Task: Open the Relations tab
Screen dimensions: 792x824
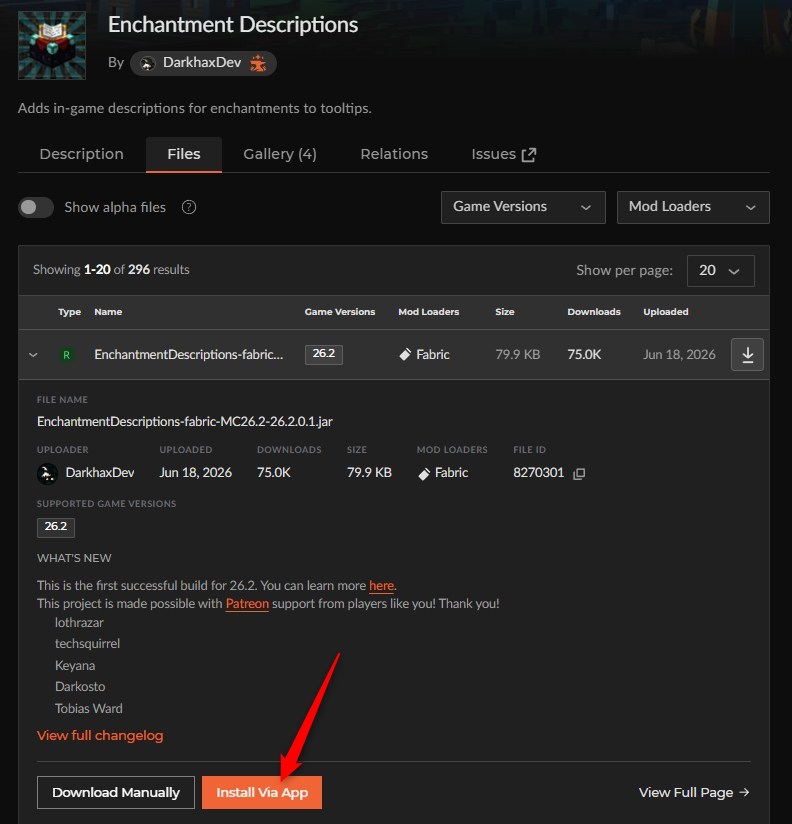Action: [394, 154]
